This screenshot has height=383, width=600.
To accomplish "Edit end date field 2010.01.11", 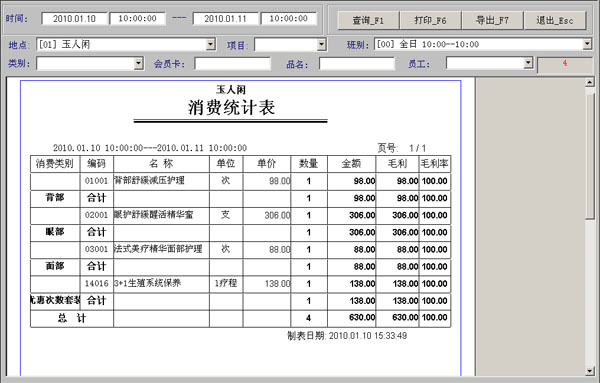I will [225, 18].
